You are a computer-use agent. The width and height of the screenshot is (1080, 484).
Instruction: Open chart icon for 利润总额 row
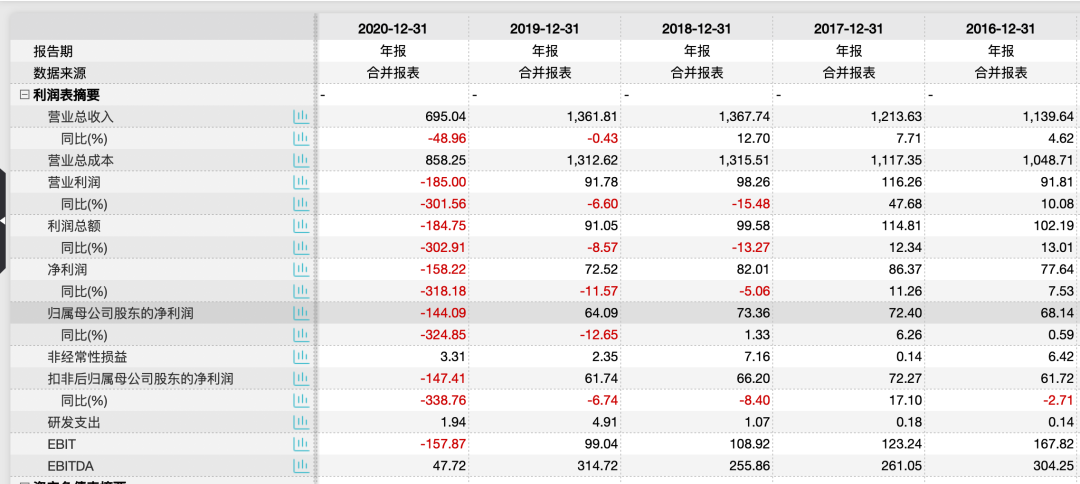pos(300,226)
